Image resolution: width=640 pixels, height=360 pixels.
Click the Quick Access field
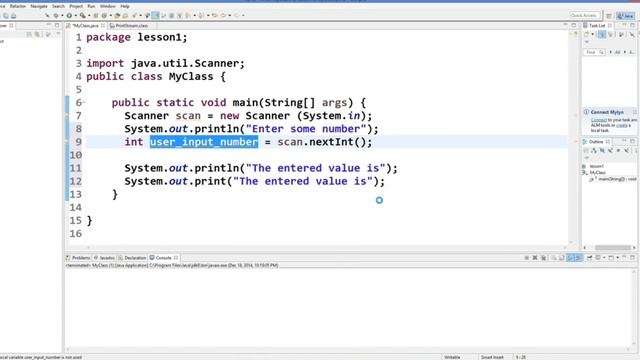pyautogui.click(x=584, y=15)
